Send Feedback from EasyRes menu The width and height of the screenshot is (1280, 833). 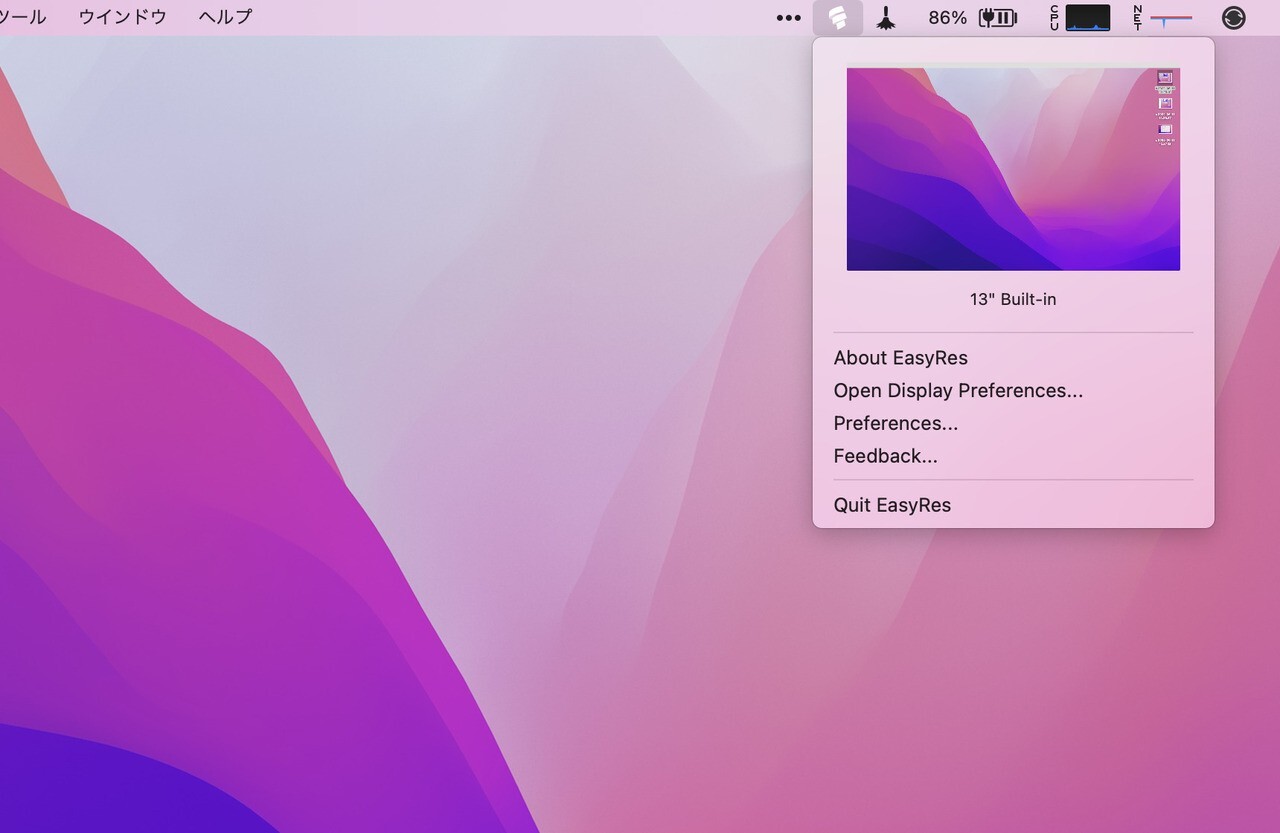pos(885,455)
